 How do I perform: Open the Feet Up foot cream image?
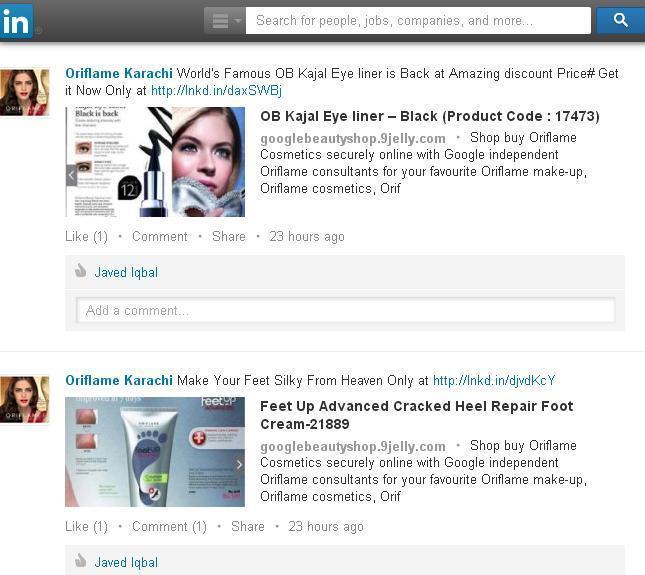(x=155, y=452)
